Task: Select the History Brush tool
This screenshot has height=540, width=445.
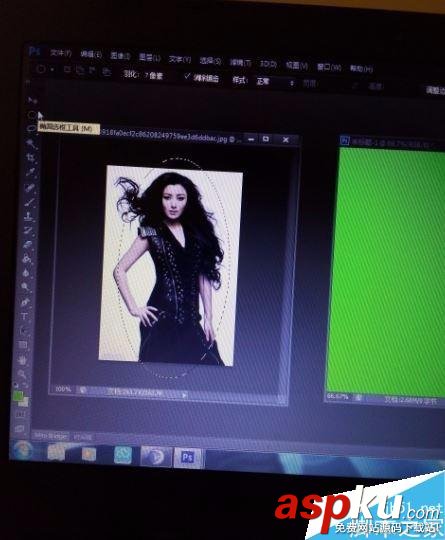Action: [x=29, y=230]
